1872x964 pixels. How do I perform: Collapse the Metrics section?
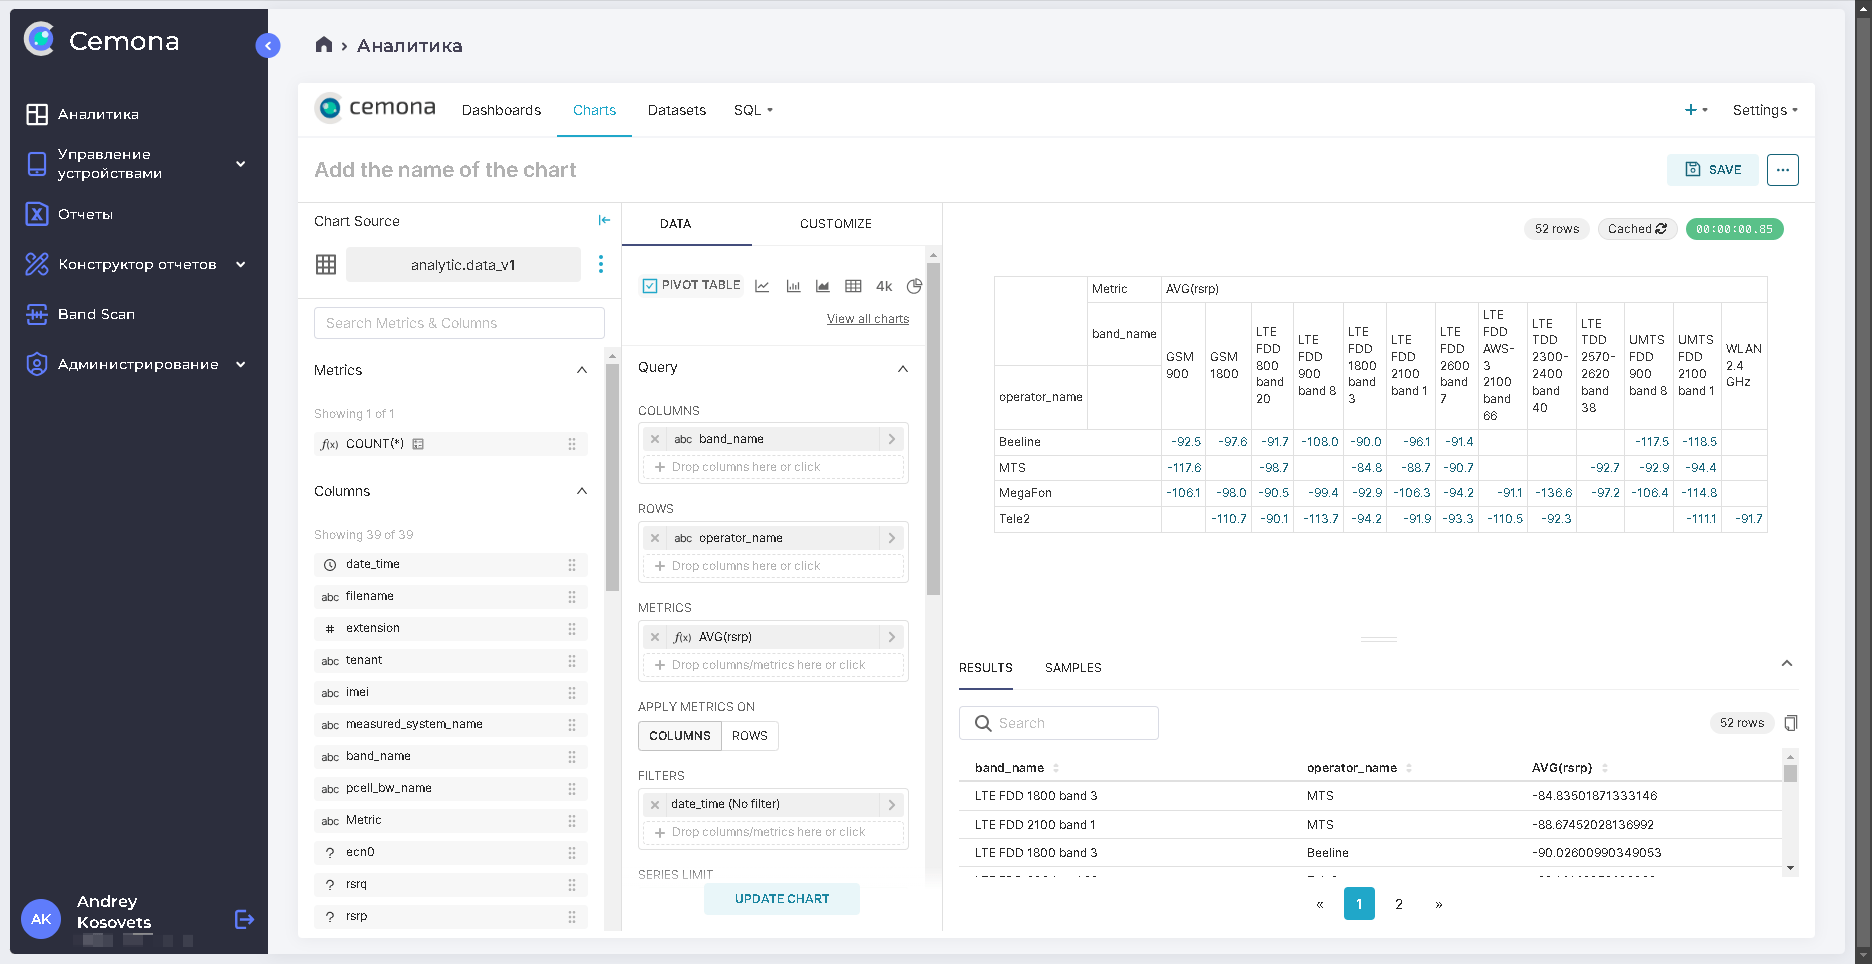pyautogui.click(x=582, y=370)
